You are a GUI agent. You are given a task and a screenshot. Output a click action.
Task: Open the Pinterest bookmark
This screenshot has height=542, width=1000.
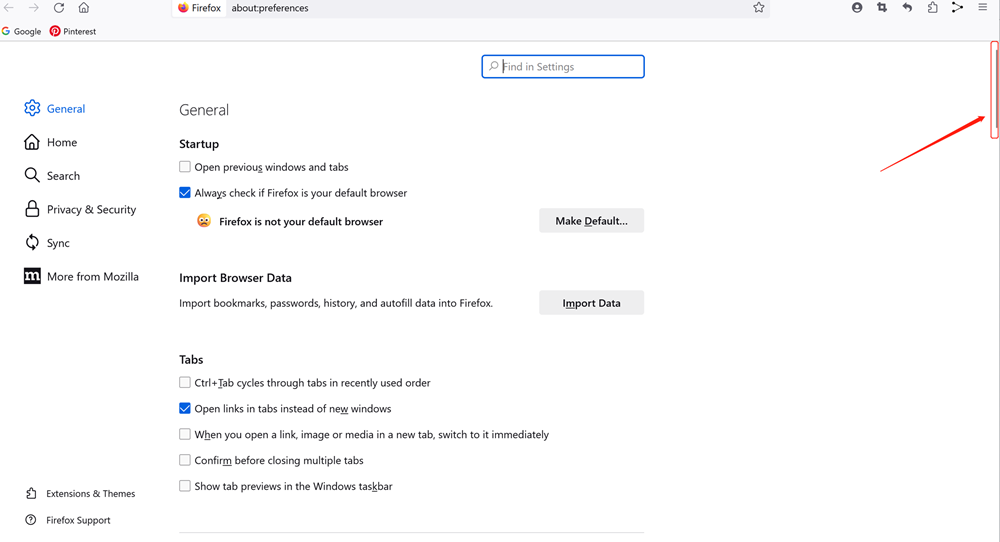[x=73, y=31]
